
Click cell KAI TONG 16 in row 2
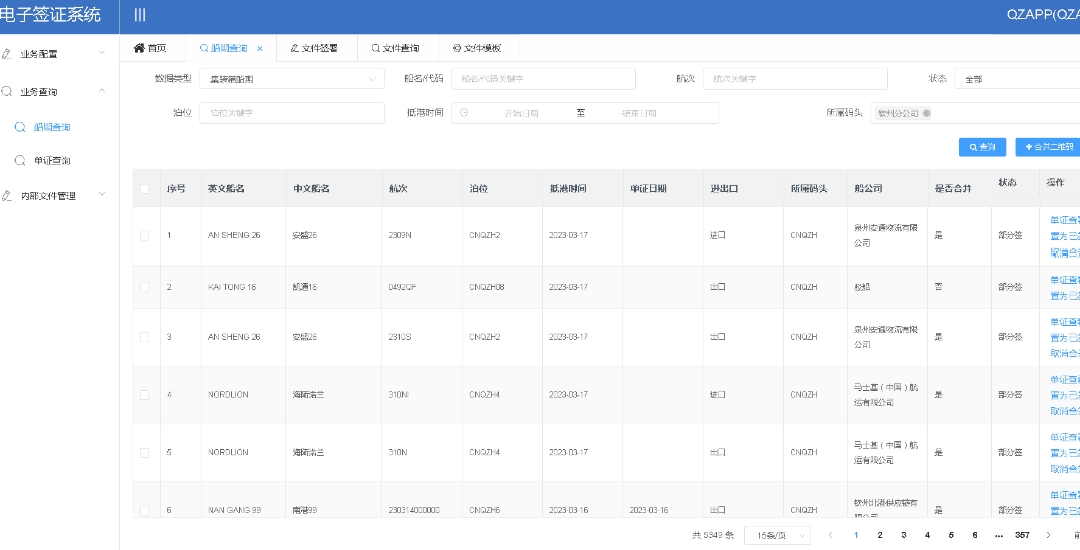tap(232, 287)
